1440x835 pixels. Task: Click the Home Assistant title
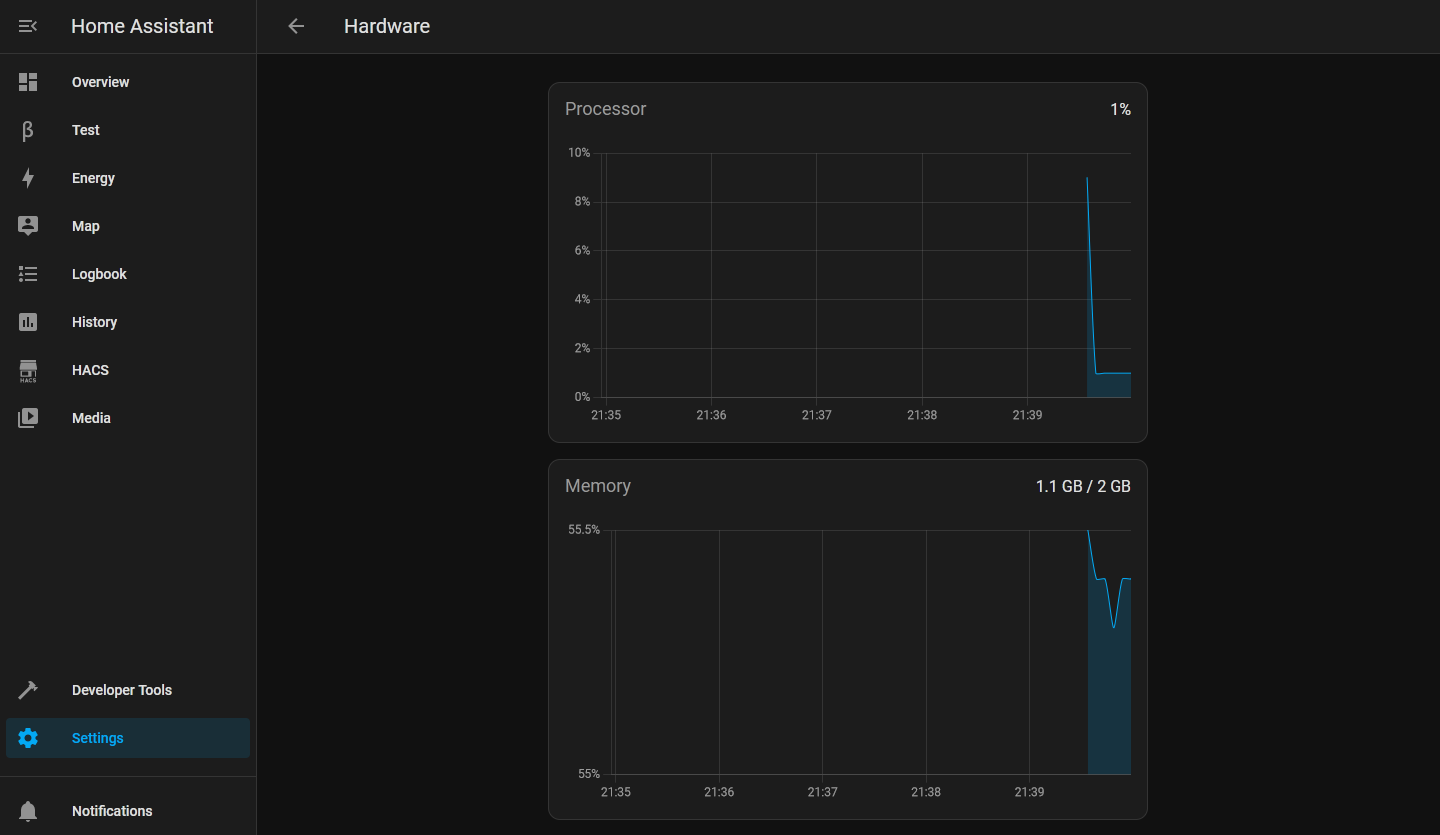142,26
